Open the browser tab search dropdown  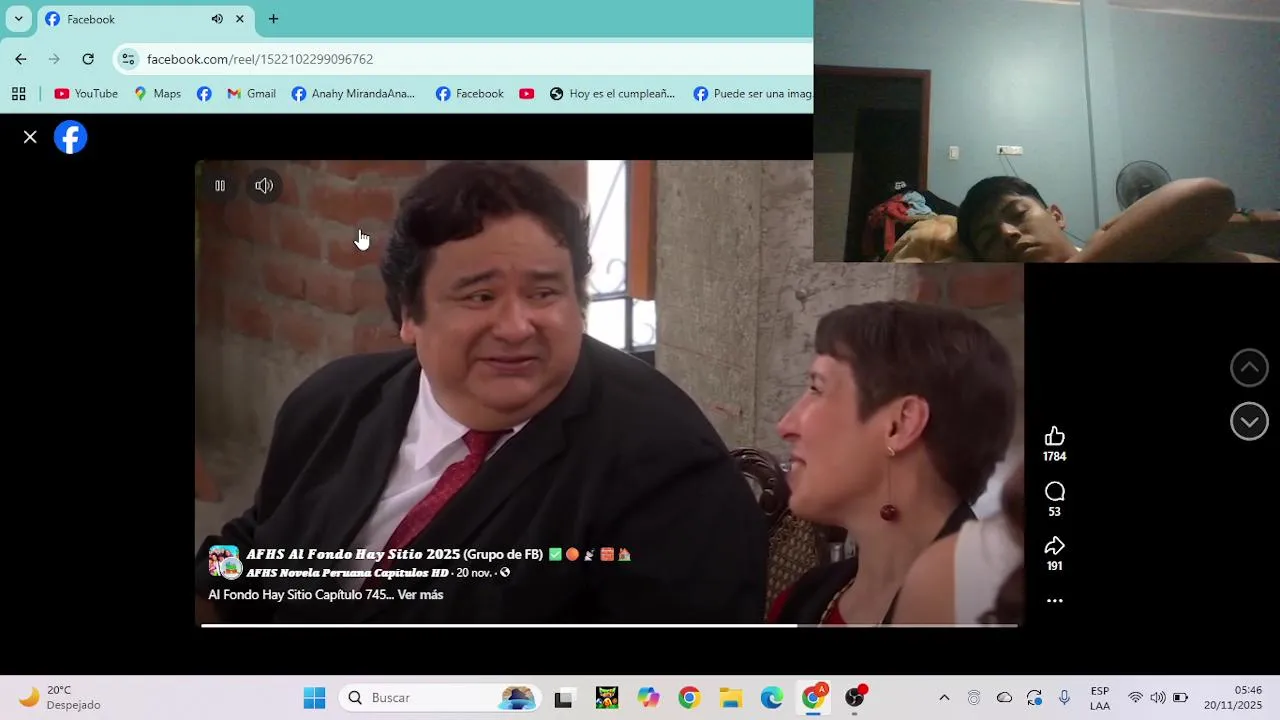tap(18, 19)
